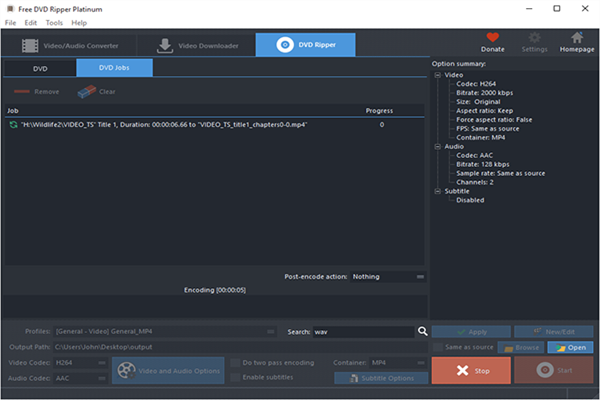Open Video and Audio Options

click(x=166, y=370)
